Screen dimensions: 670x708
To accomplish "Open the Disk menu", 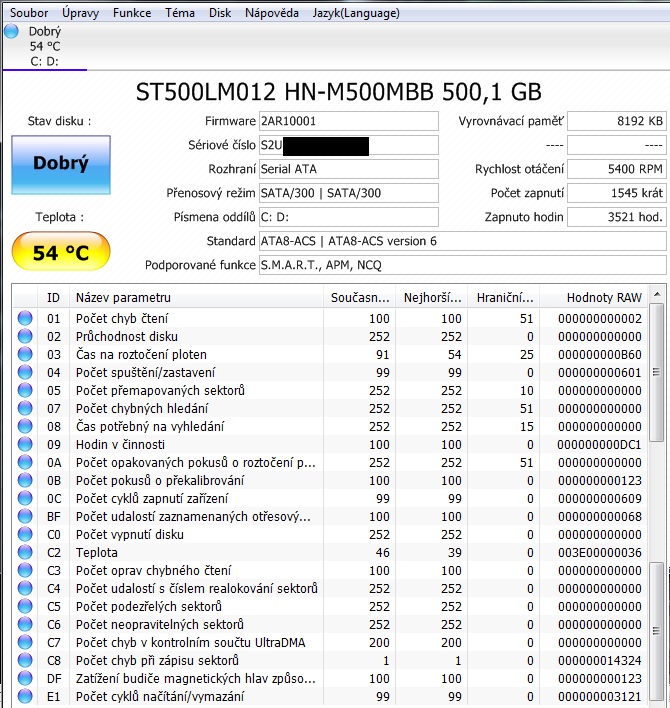I will pos(220,13).
